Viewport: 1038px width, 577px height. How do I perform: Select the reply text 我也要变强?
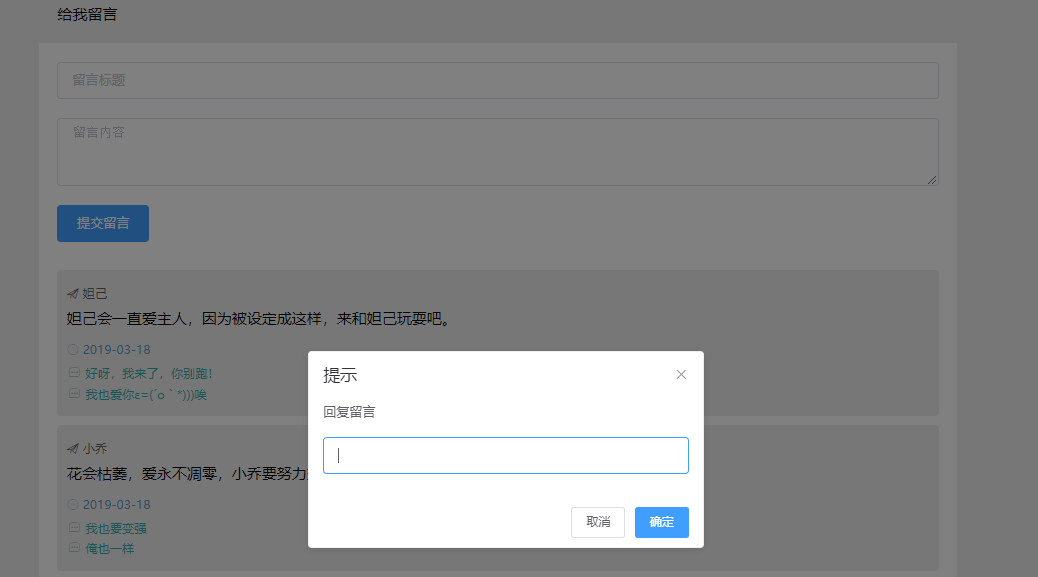[115, 528]
